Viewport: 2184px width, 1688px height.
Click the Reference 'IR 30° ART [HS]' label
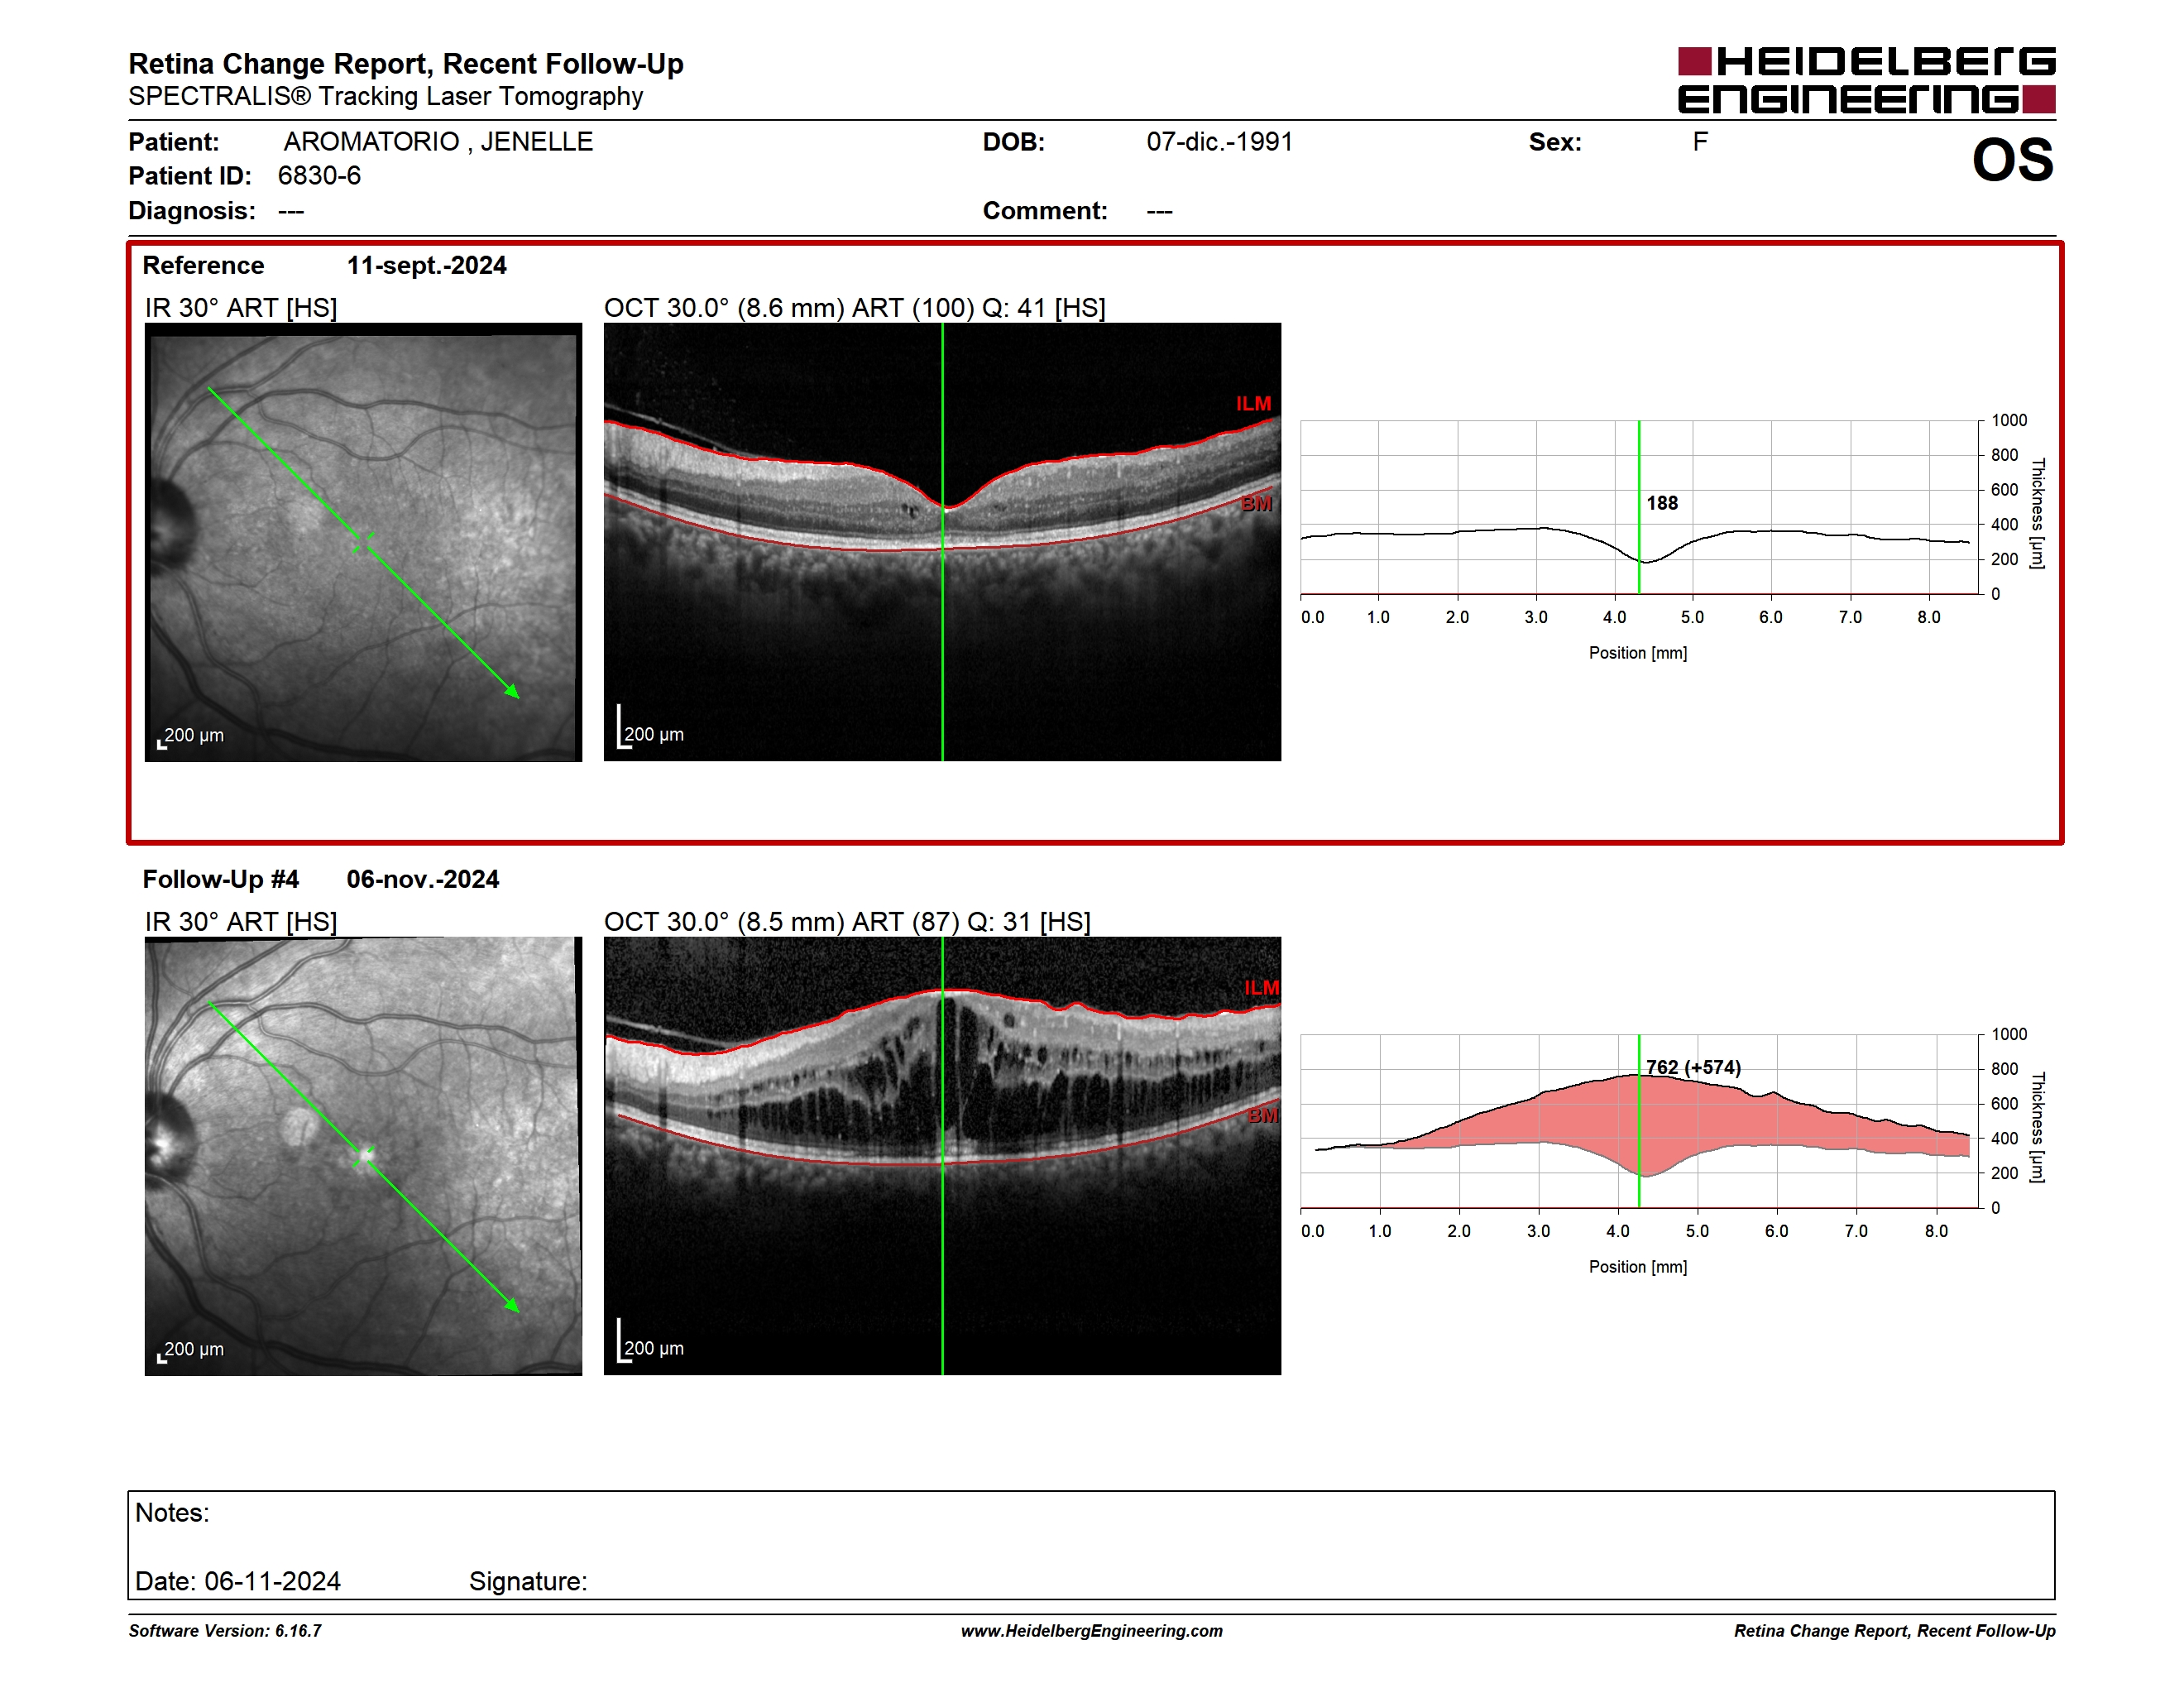tap(241, 308)
